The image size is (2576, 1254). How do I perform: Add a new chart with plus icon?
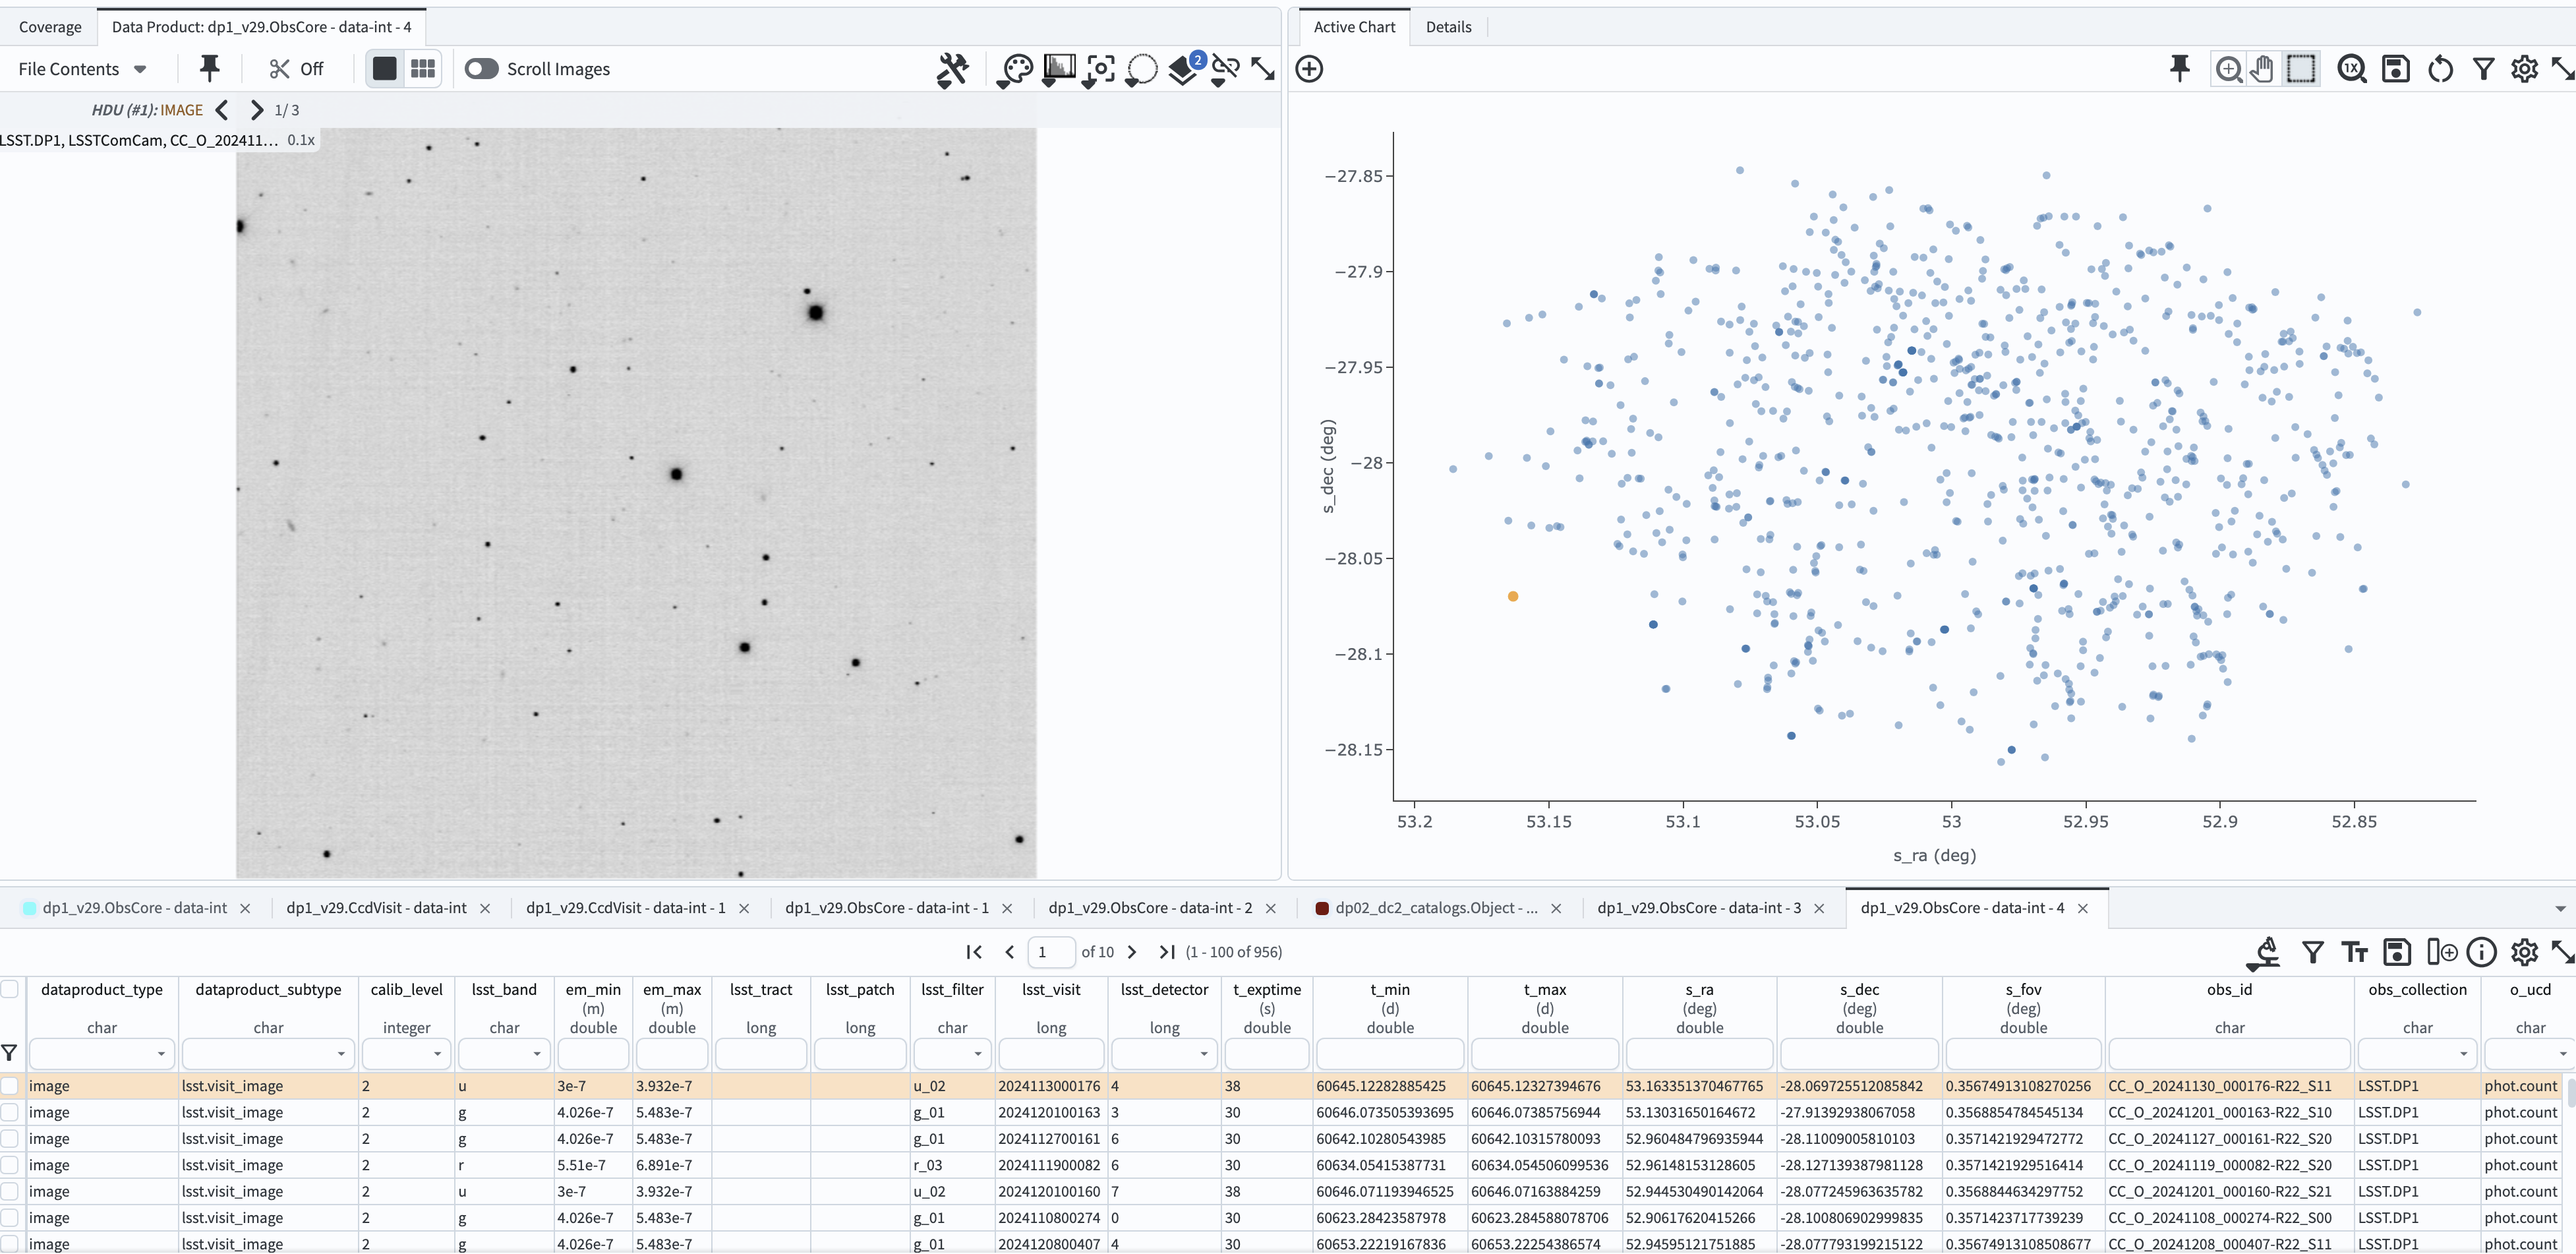pos(1309,69)
